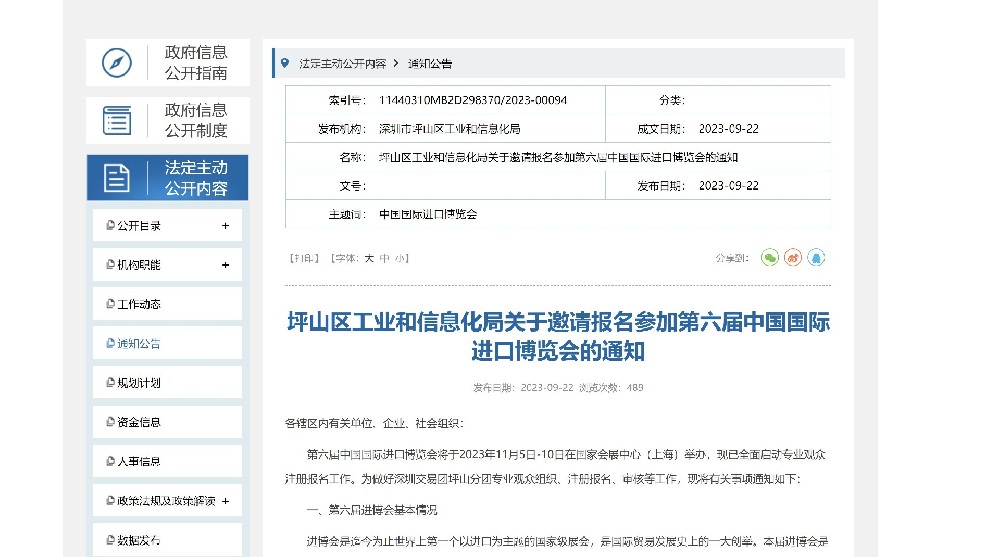Click the heading 一、第六届进博会基本情况
The image size is (1000, 557).
[x=372, y=510]
